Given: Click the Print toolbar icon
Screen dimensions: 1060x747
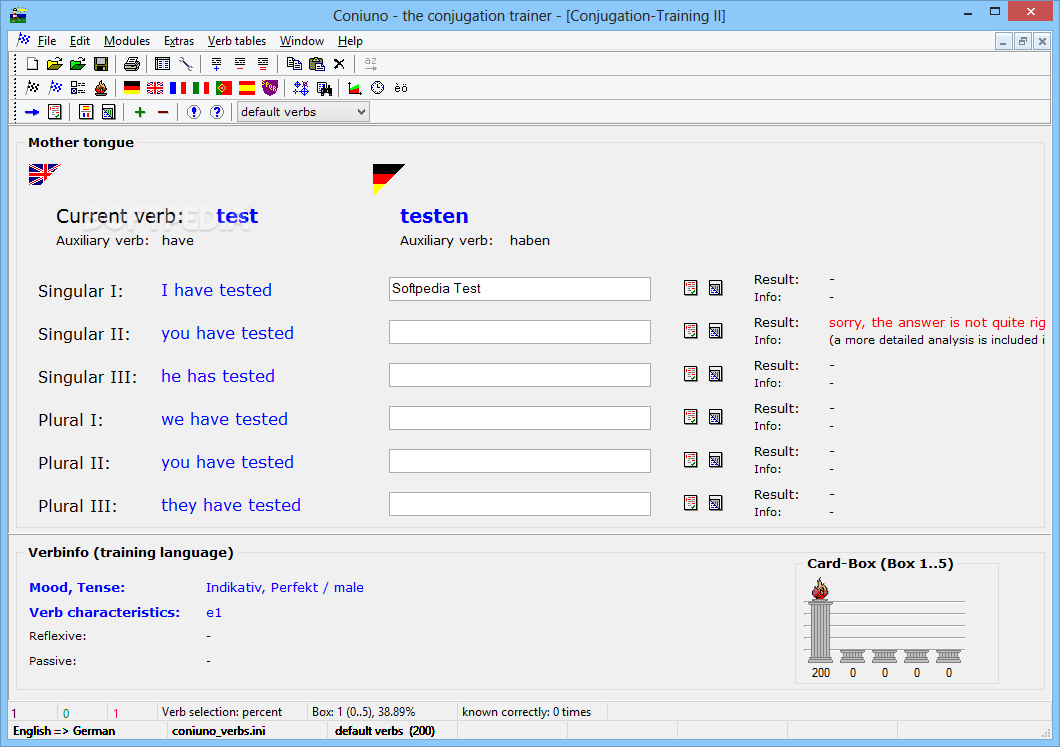Looking at the screenshot, I should coord(132,64).
